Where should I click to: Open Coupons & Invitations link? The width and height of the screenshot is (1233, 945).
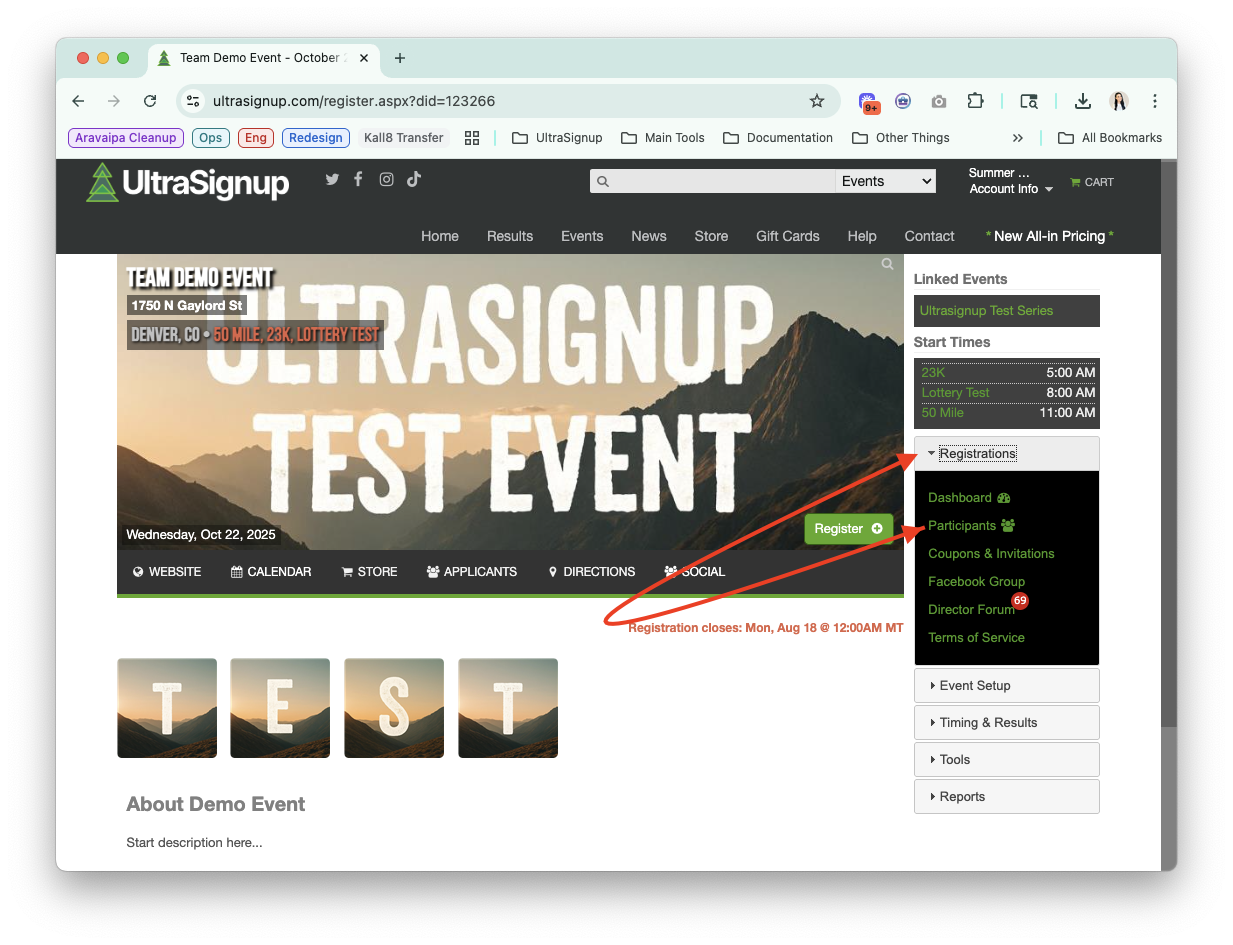point(991,554)
